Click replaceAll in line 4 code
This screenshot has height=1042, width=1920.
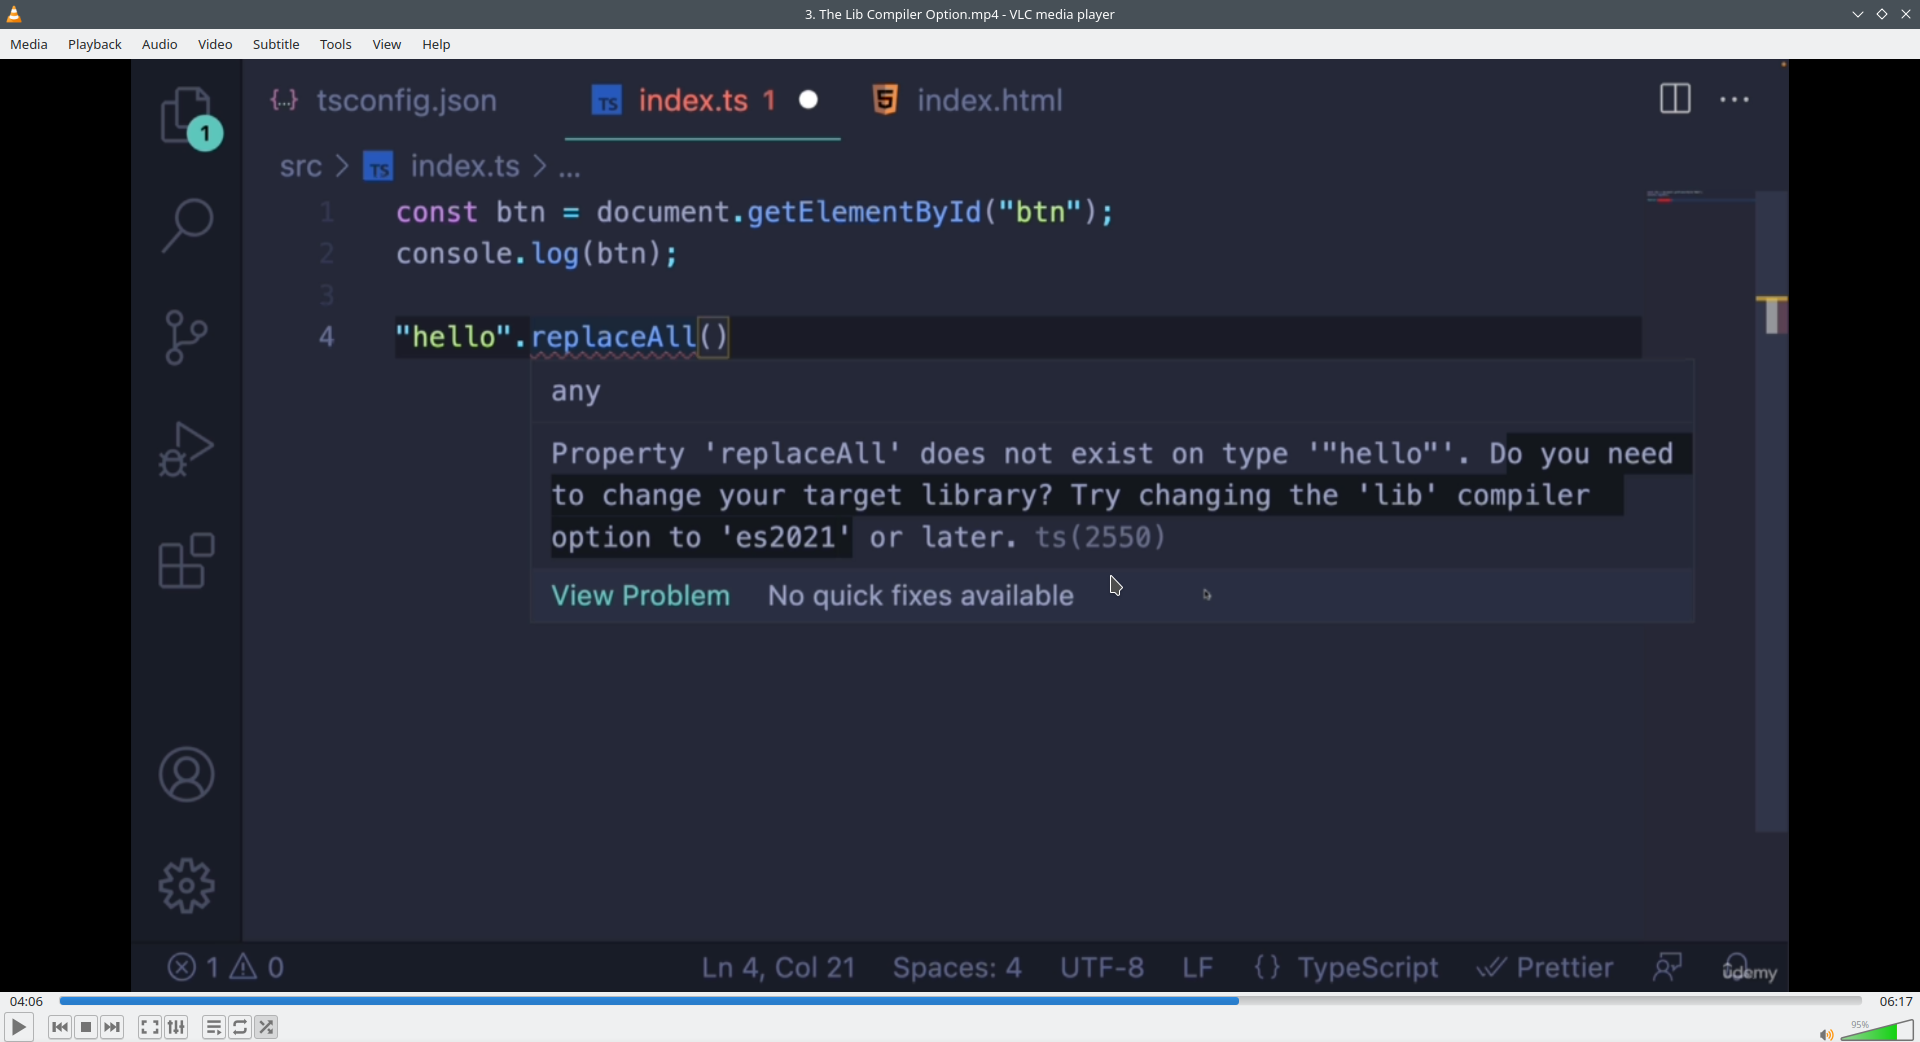[x=613, y=337]
